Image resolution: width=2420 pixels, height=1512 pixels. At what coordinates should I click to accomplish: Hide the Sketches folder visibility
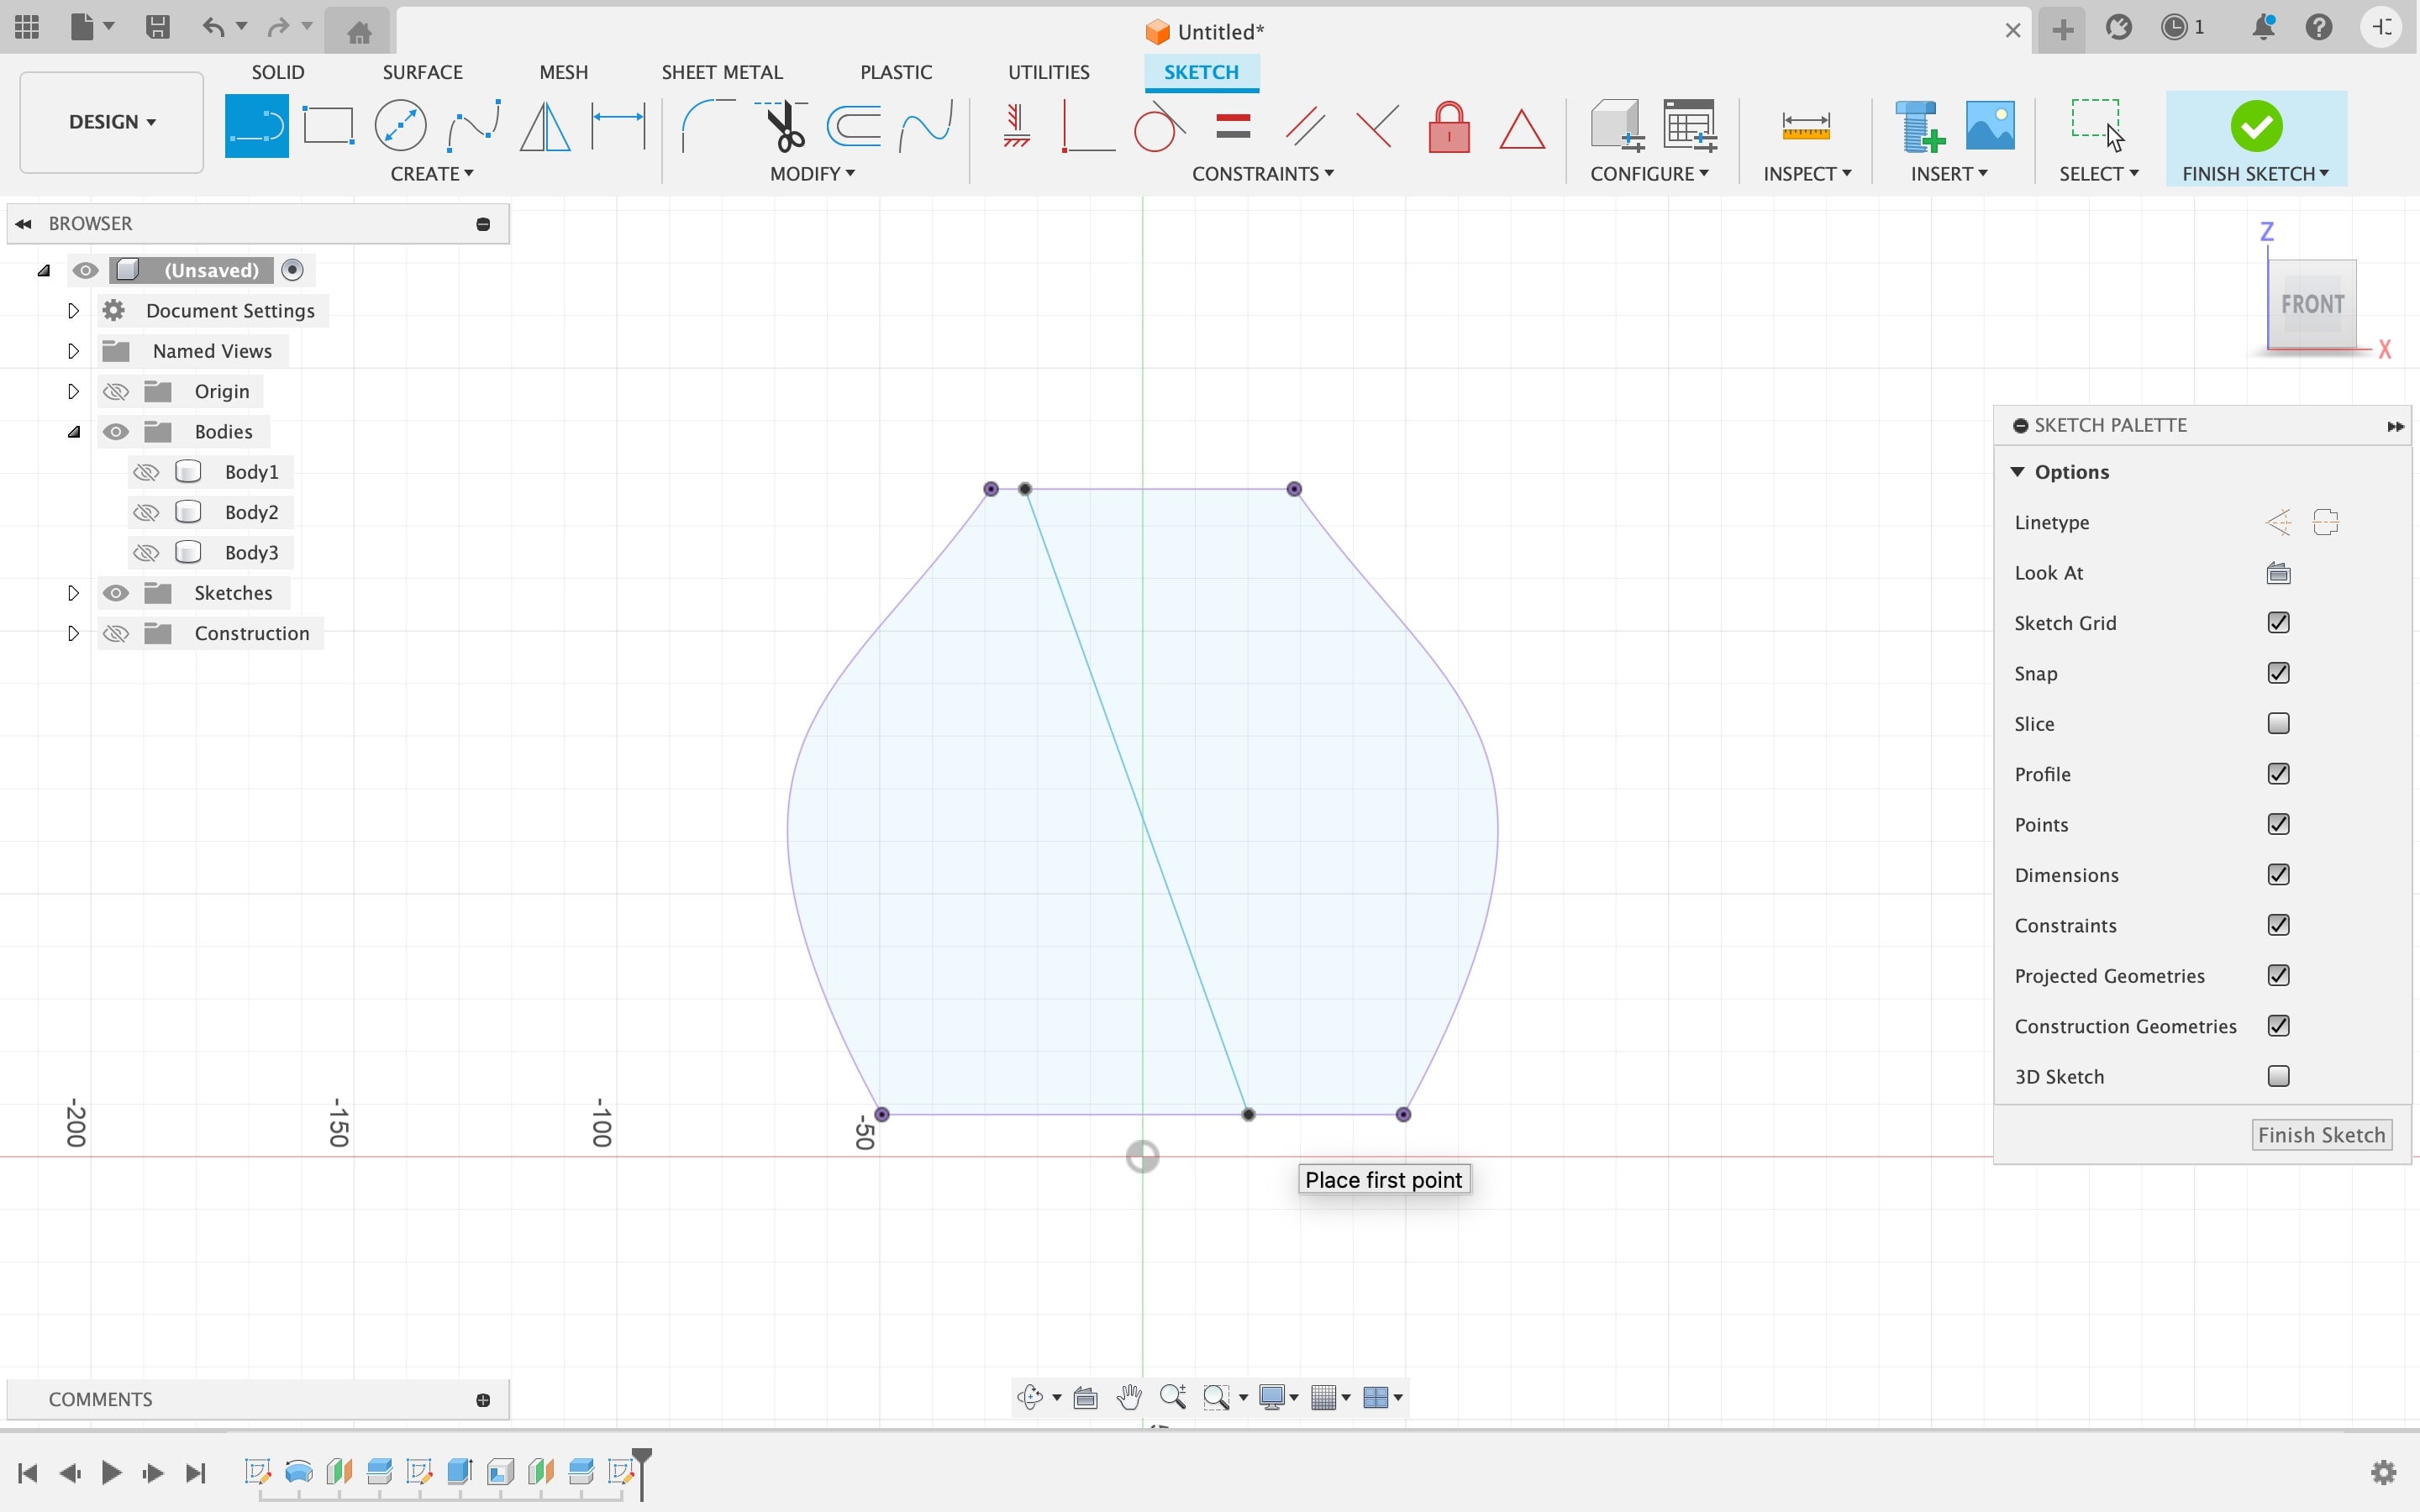point(116,593)
